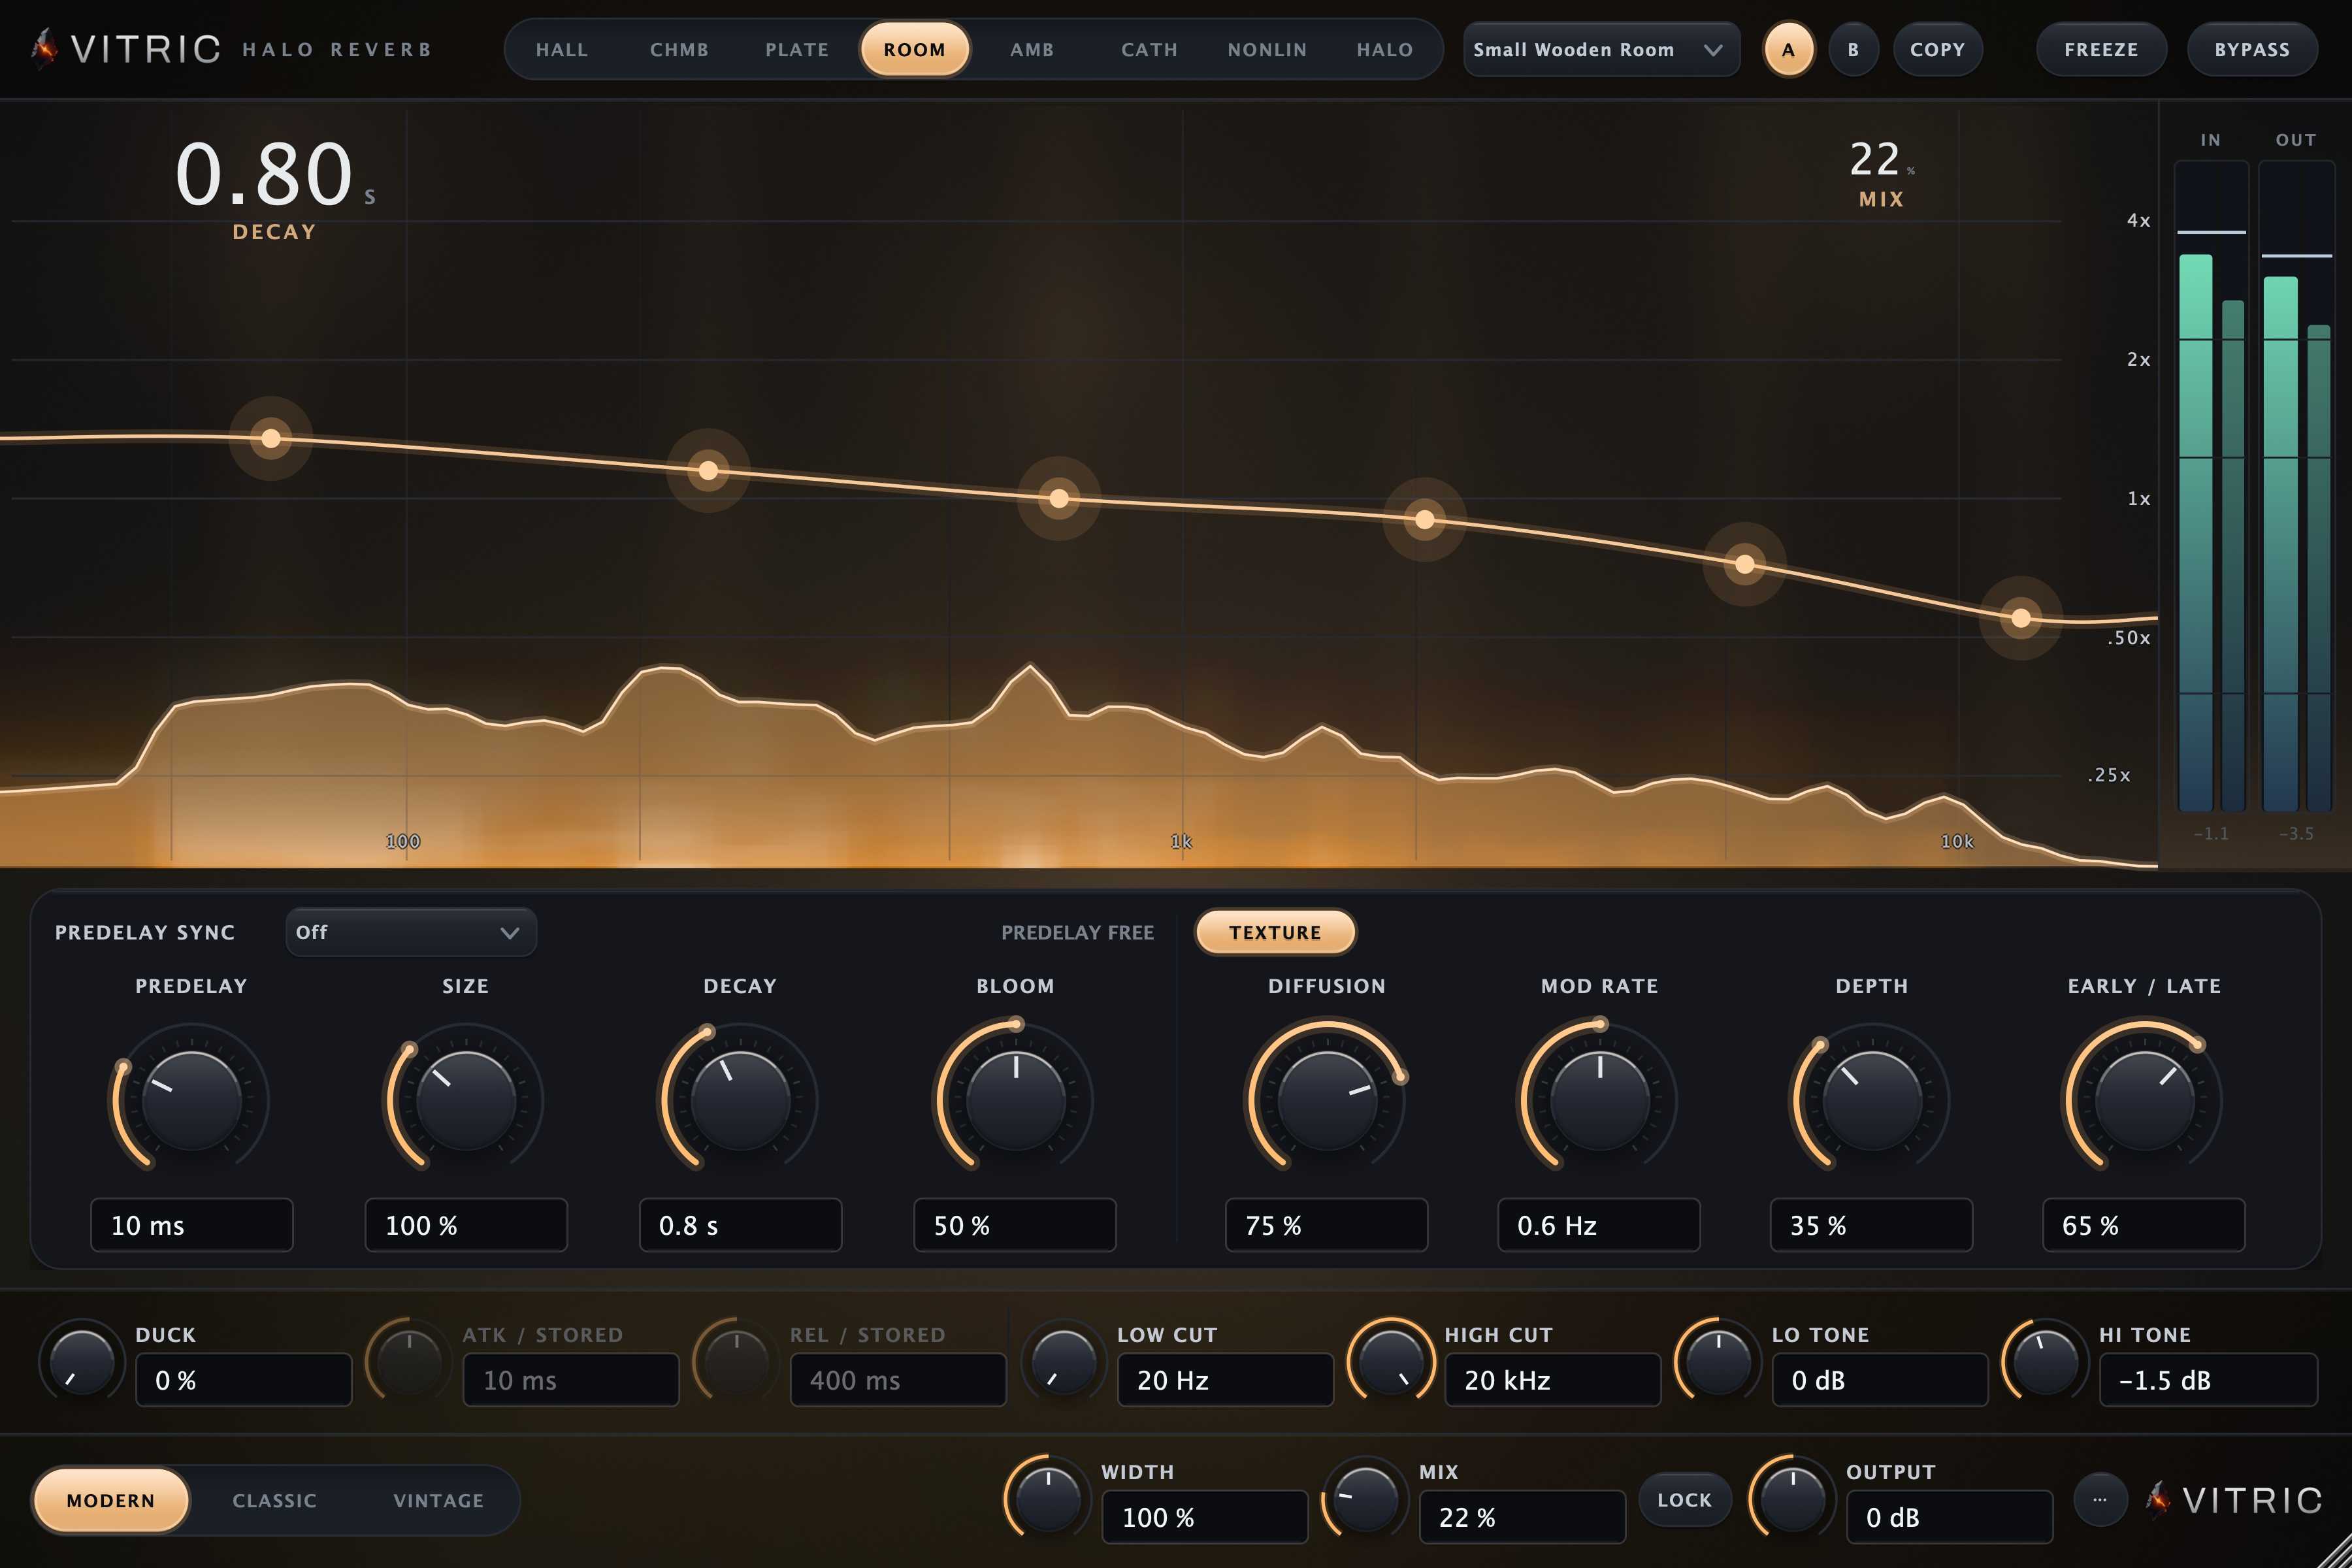Screen dimensions: 2352x1568
Task: Click the Hi Tone knob
Action: click(x=2045, y=1361)
